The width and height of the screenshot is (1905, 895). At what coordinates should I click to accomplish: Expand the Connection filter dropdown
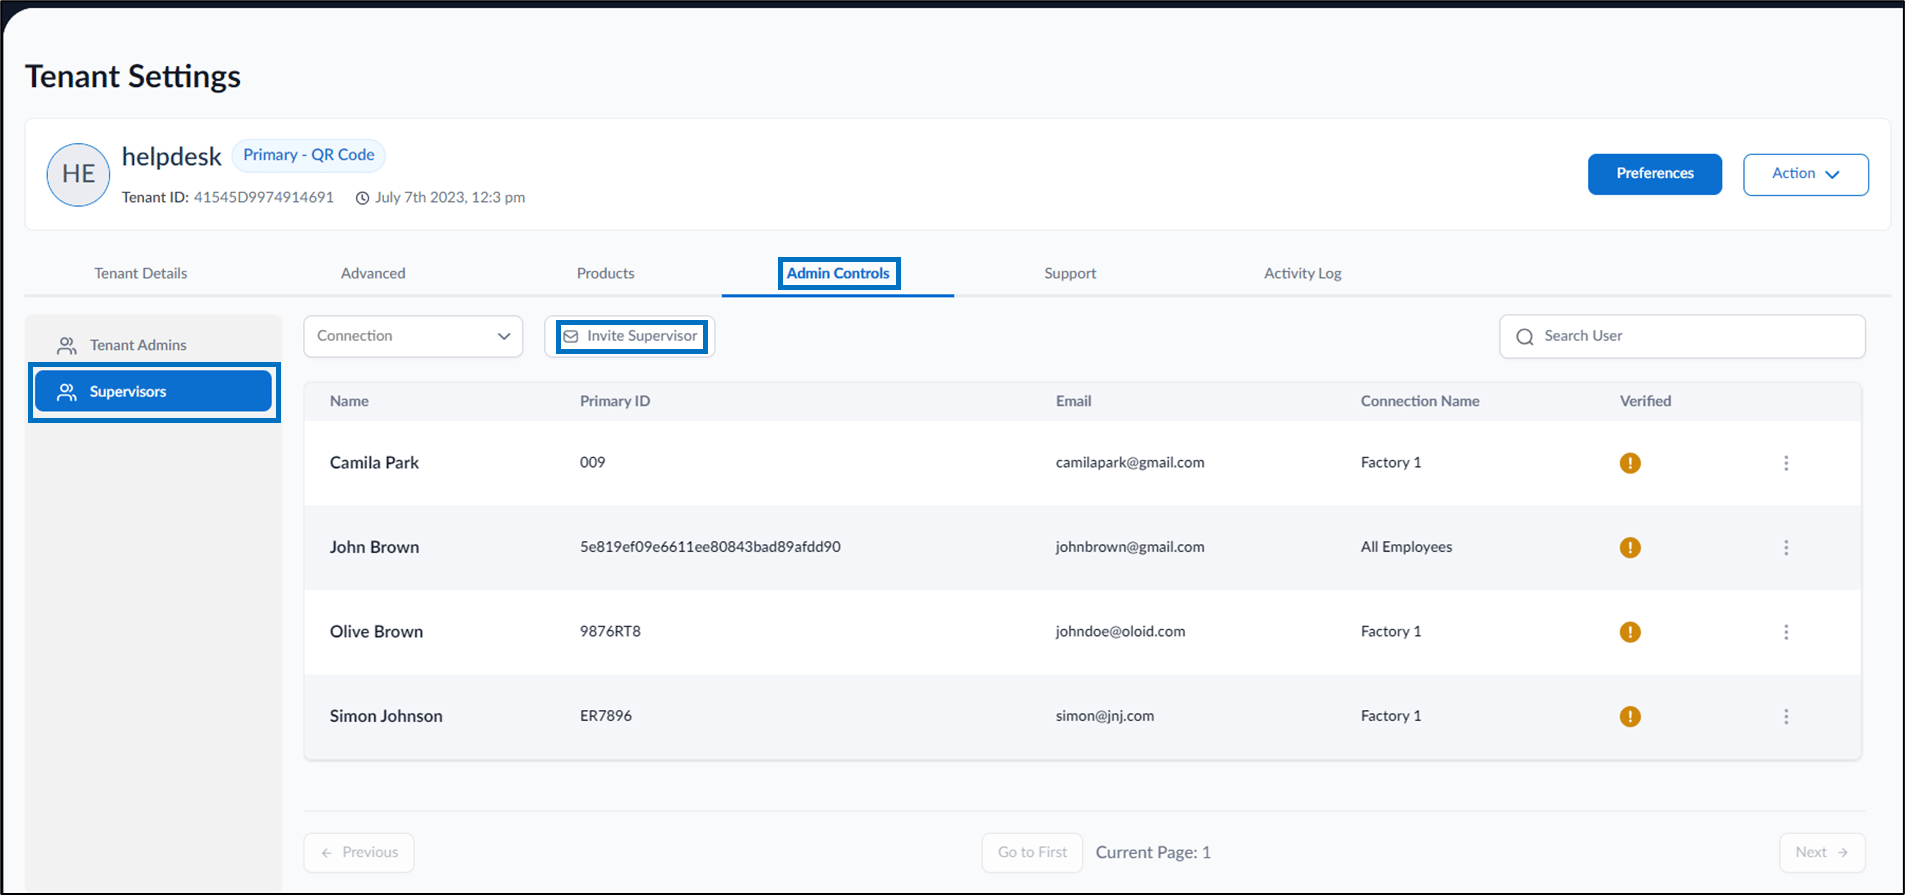[x=413, y=336]
